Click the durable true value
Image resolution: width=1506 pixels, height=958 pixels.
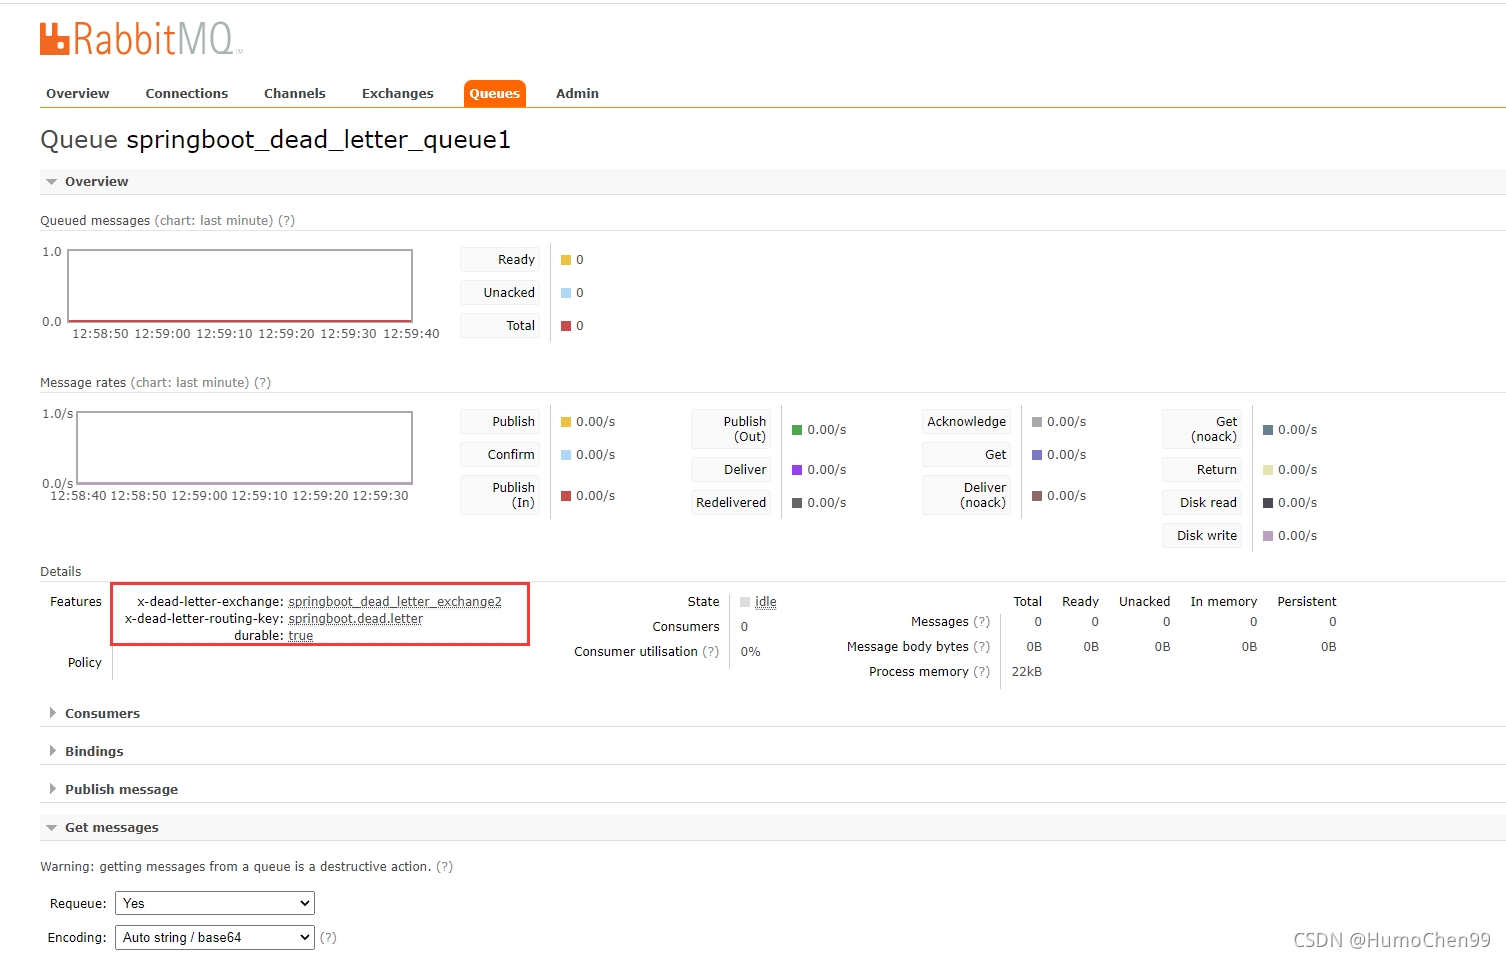click(x=301, y=635)
